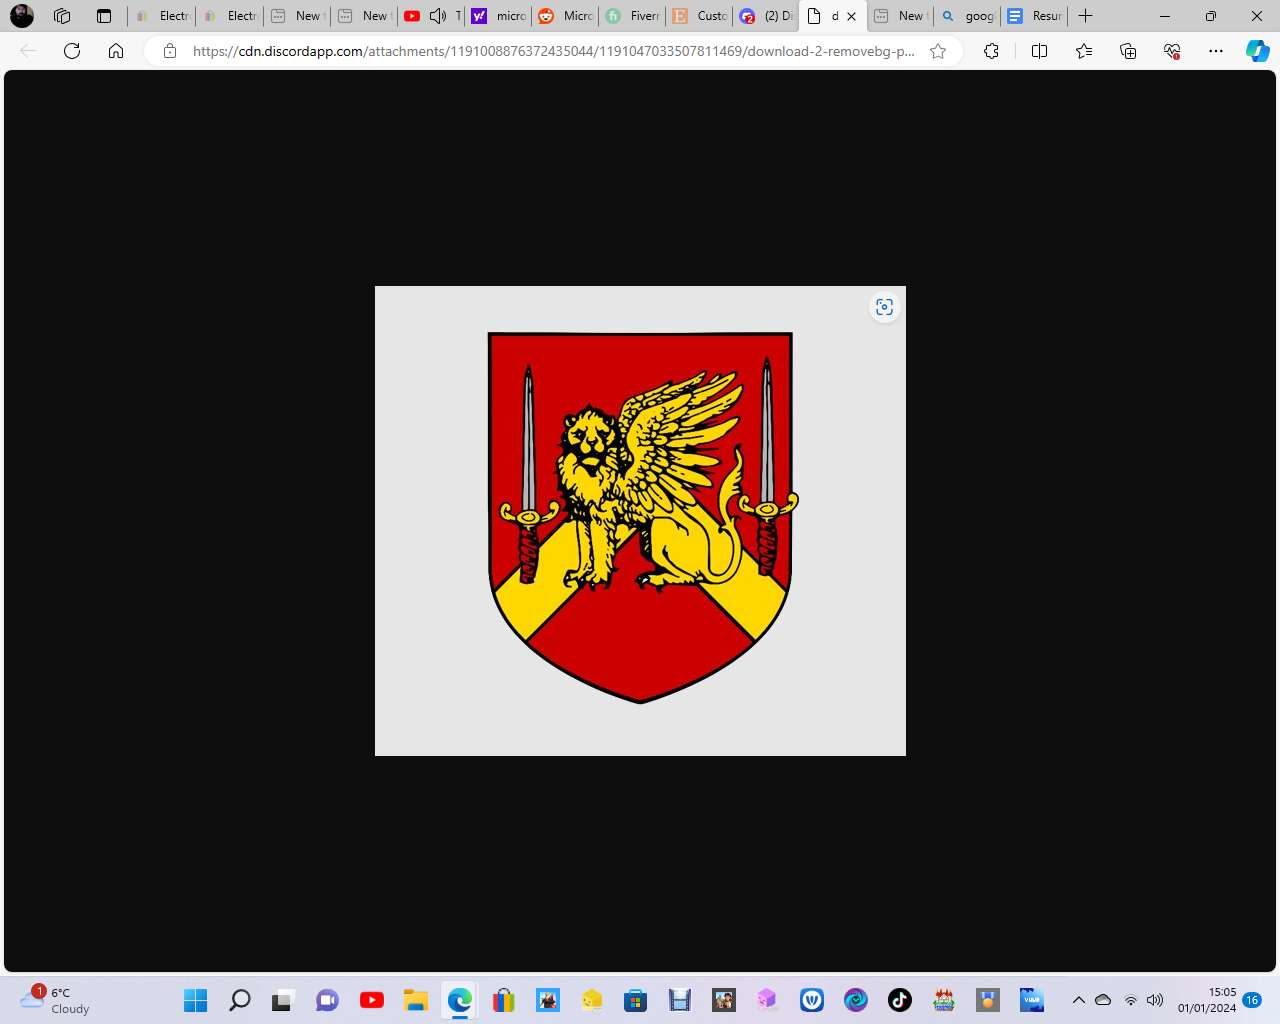Viewport: 1280px width, 1024px height.
Task: Switch to the Fiverr tab
Action: click(x=633, y=16)
